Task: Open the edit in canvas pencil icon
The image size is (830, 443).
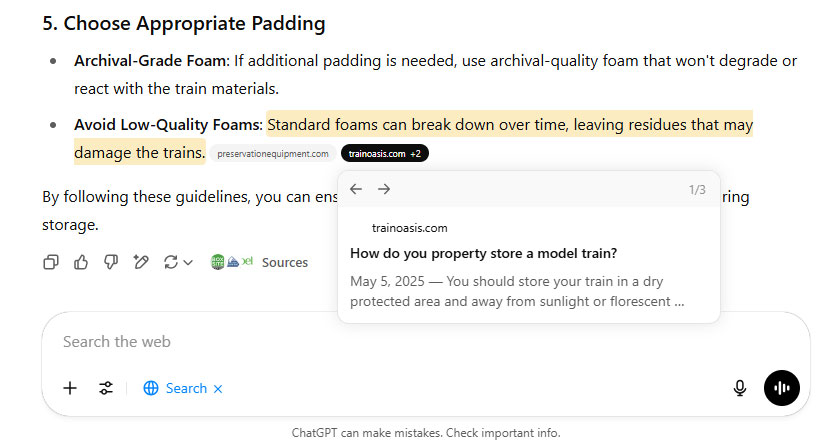Action: [141, 262]
